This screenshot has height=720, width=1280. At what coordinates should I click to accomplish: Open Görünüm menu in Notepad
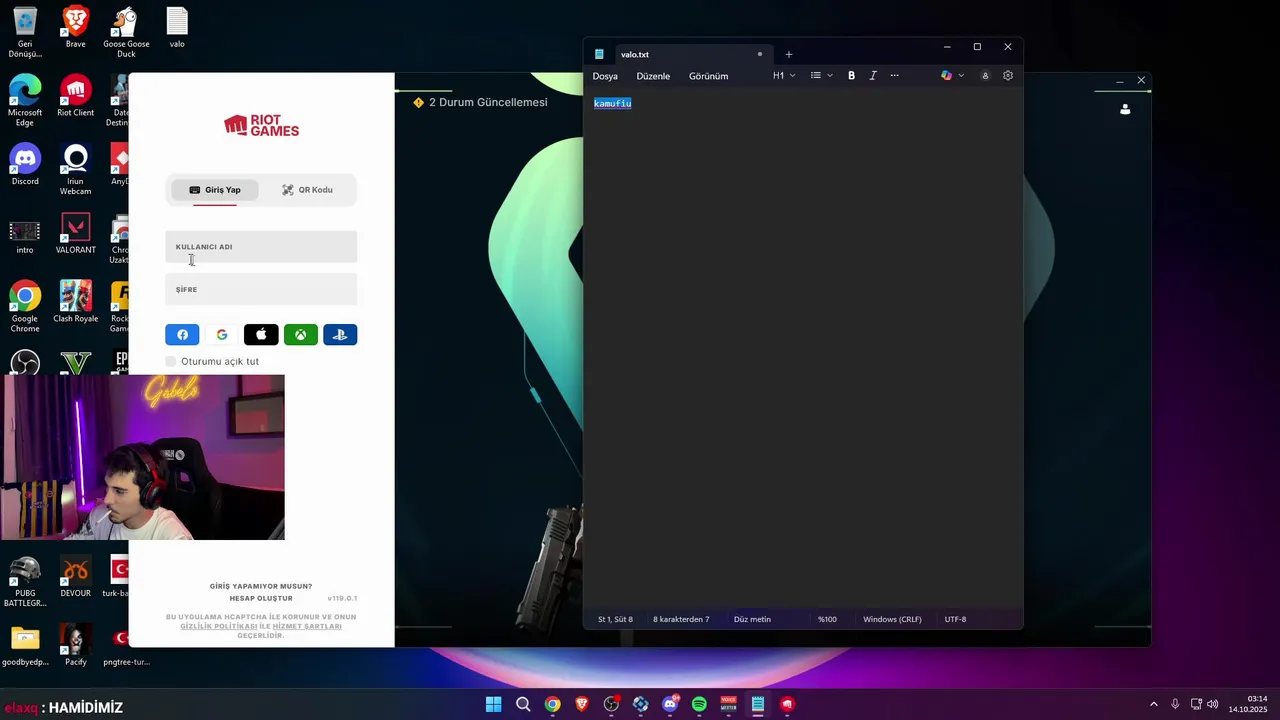pos(708,76)
